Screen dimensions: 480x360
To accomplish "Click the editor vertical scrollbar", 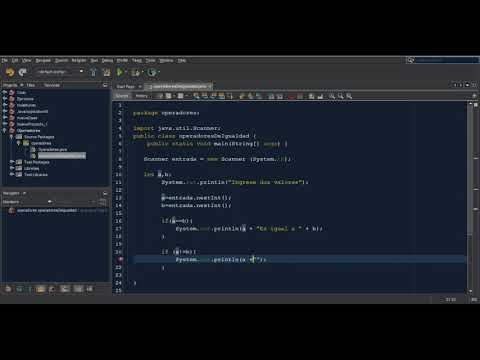I will pyautogui.click(x=470, y=198).
